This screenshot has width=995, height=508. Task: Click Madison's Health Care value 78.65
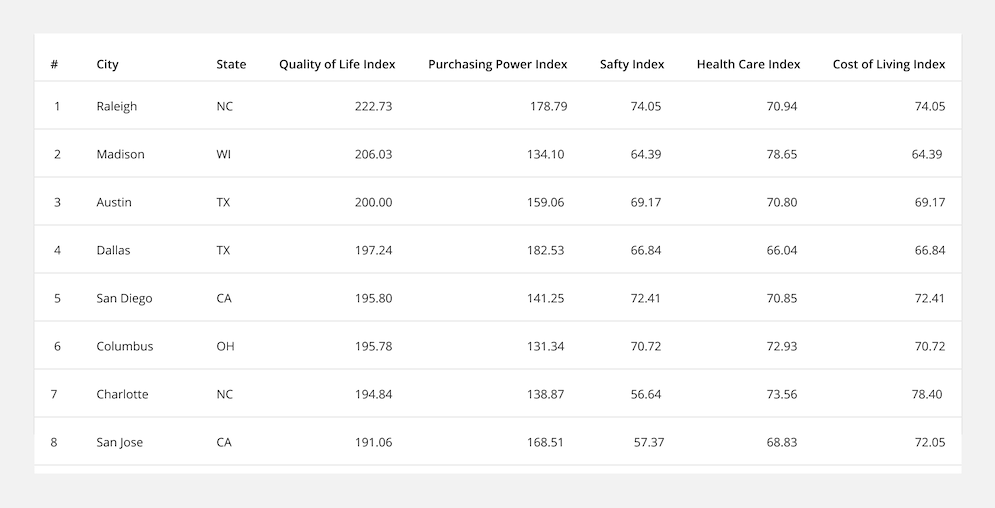[x=782, y=154]
